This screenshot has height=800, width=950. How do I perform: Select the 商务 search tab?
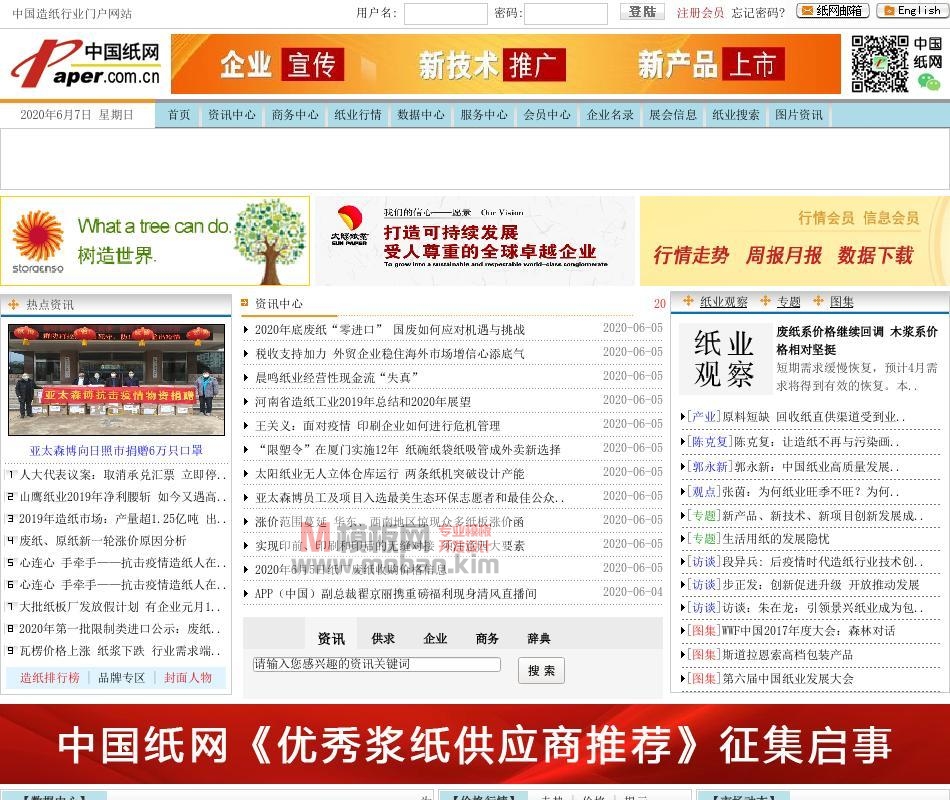[x=487, y=638]
